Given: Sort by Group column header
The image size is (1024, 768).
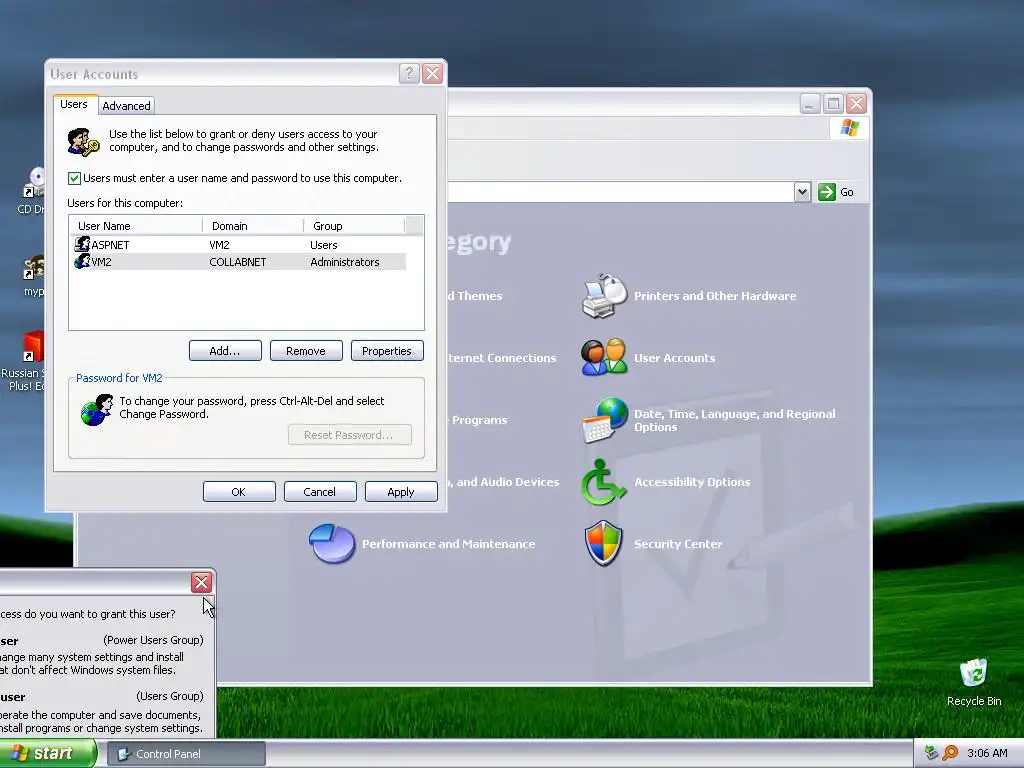Looking at the screenshot, I should click(x=354, y=226).
